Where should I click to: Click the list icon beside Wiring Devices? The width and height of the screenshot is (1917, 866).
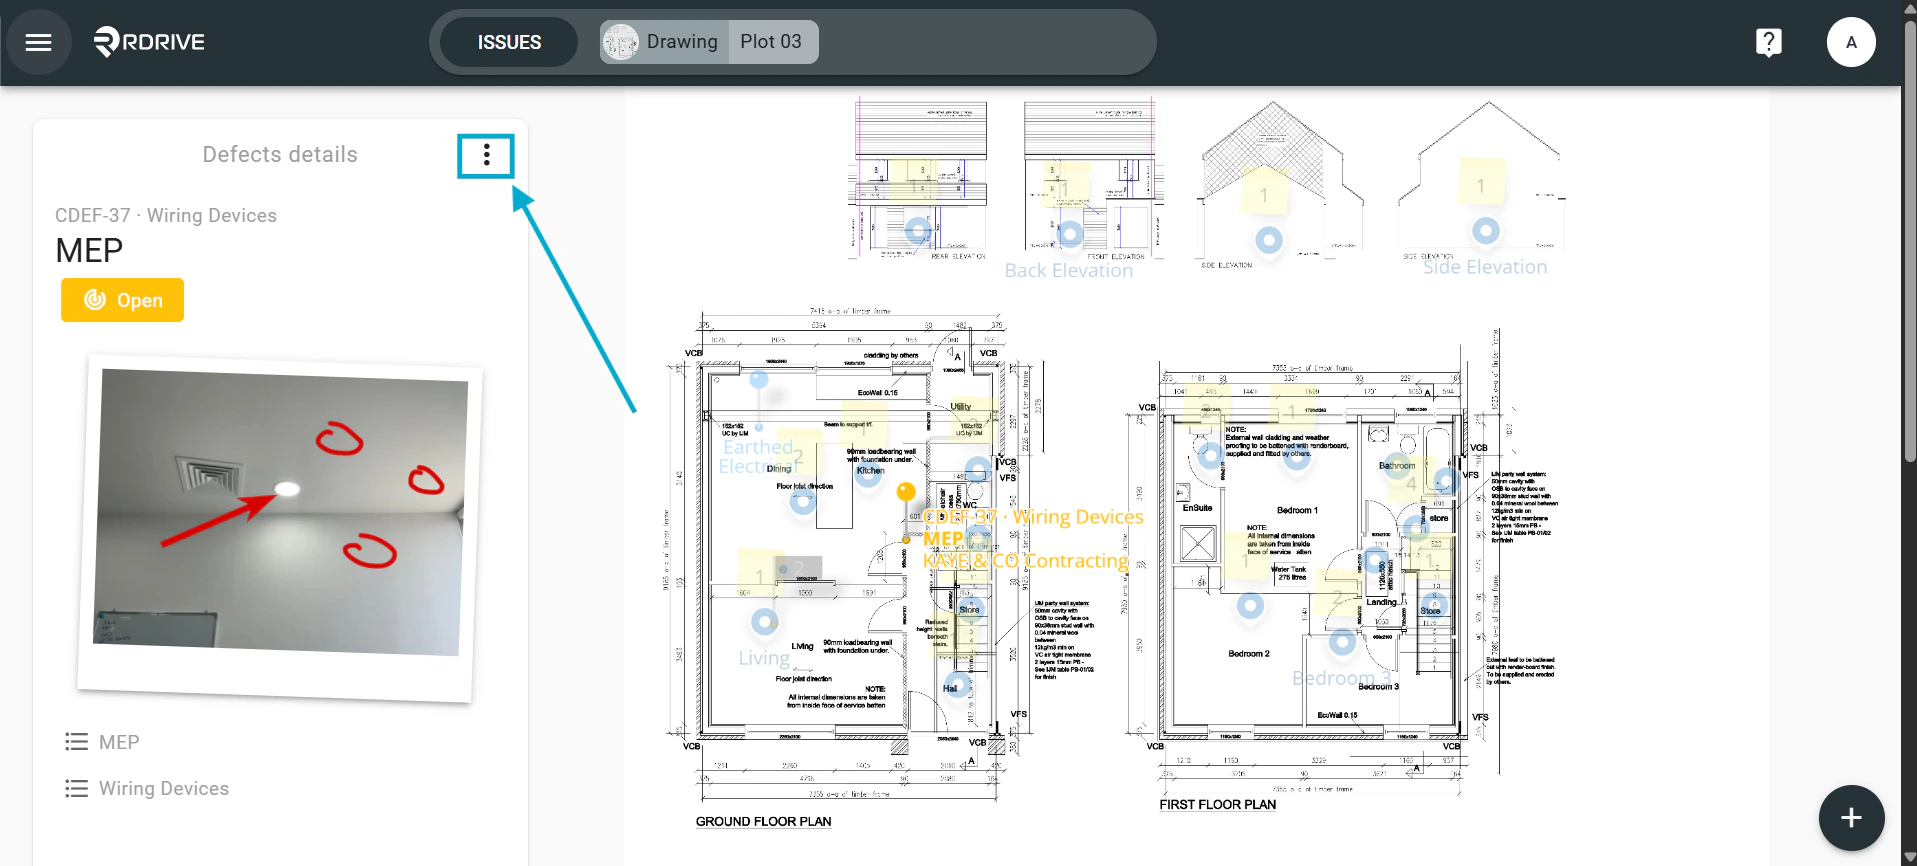(x=76, y=788)
